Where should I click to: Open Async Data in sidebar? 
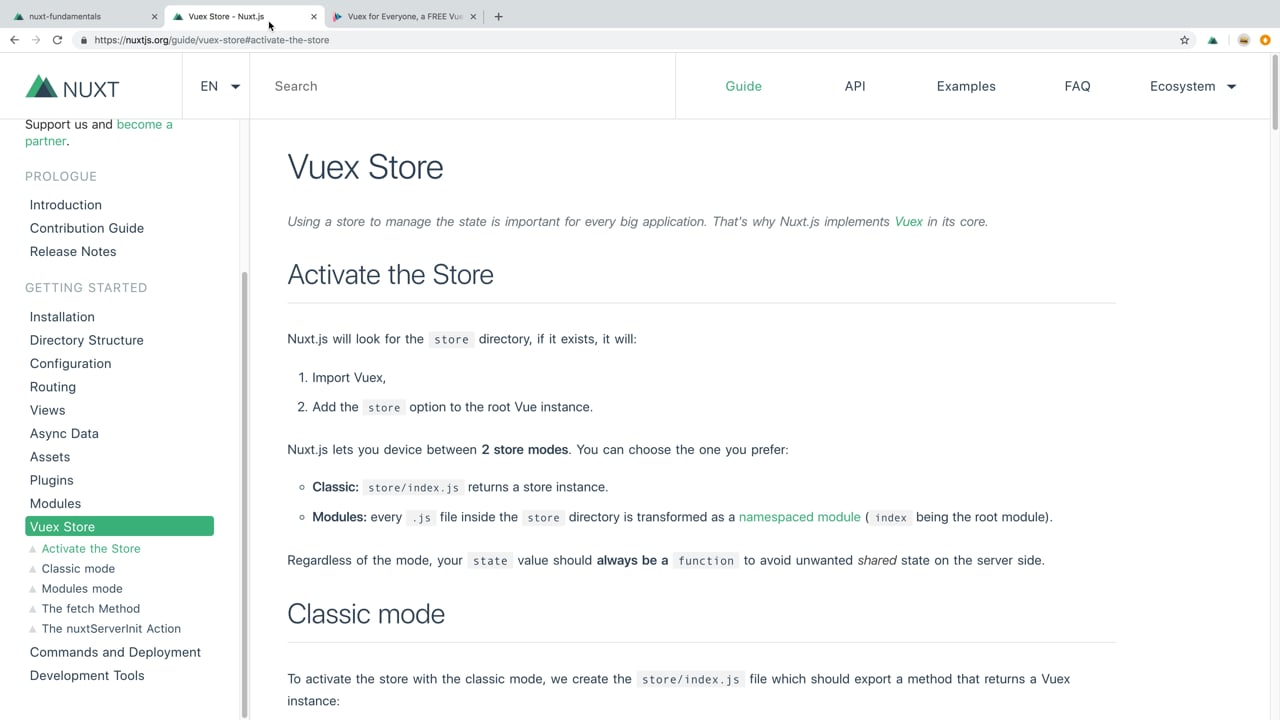(x=64, y=433)
